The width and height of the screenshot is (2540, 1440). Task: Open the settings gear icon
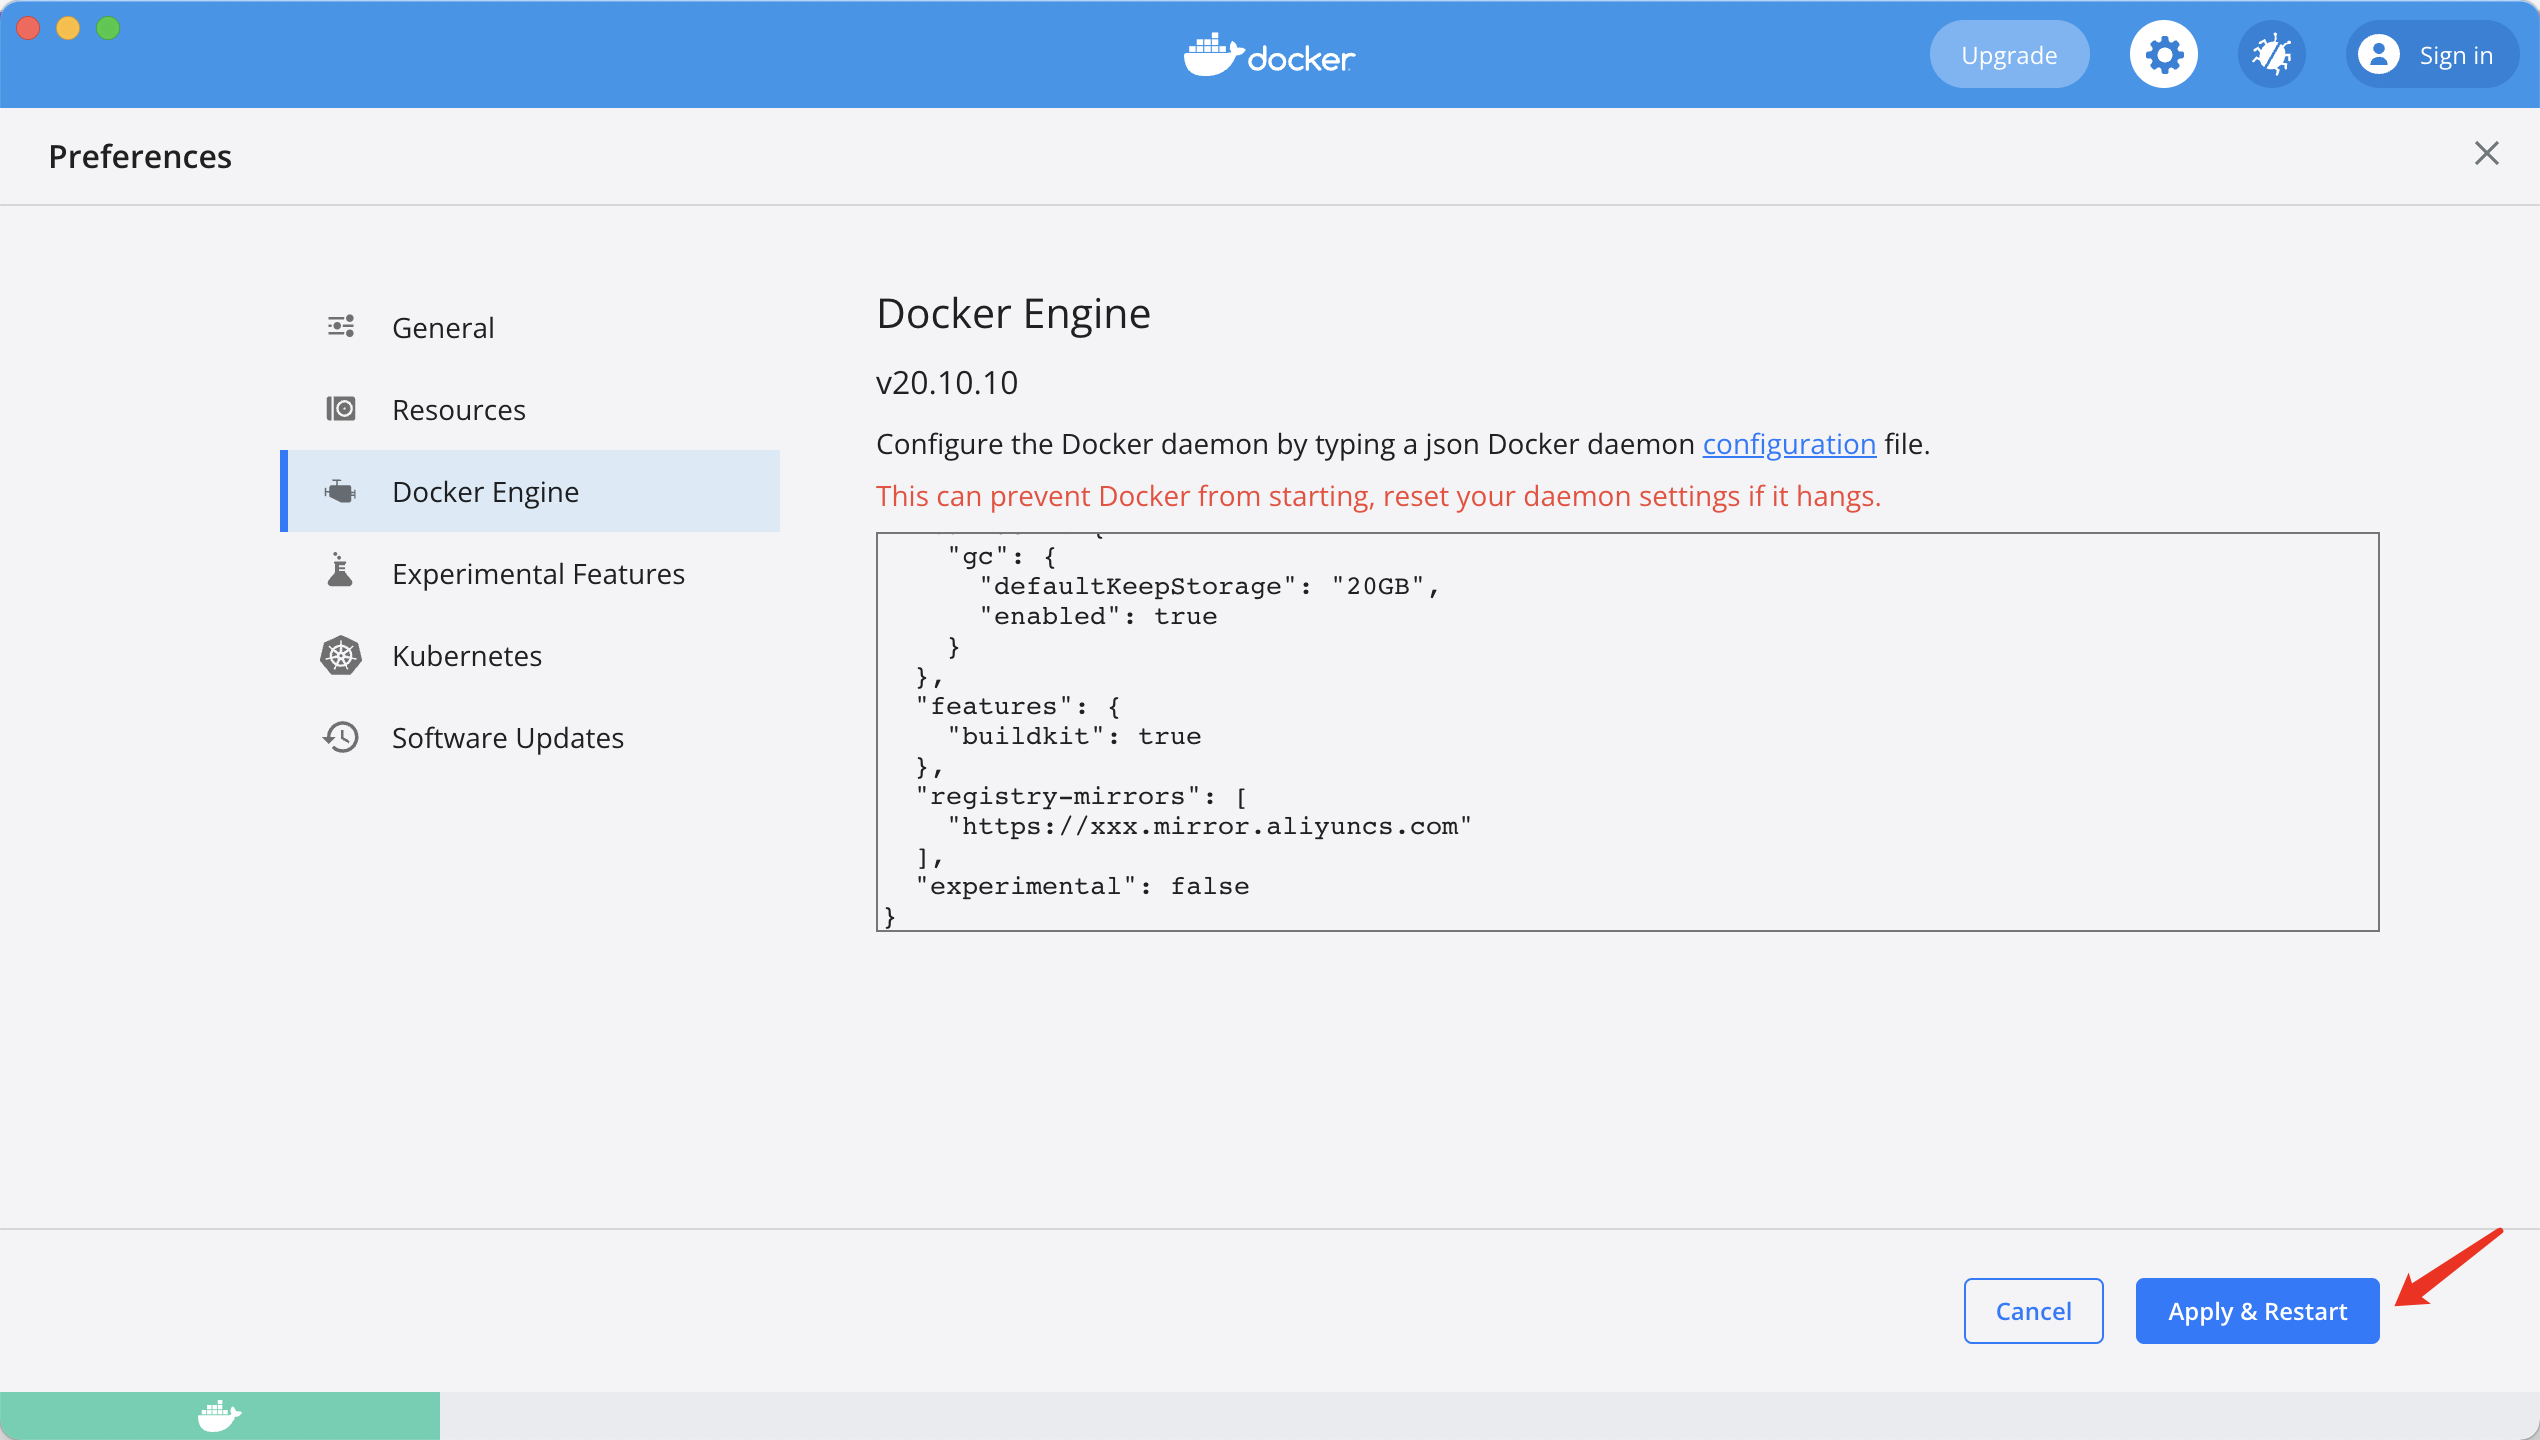click(x=2163, y=54)
